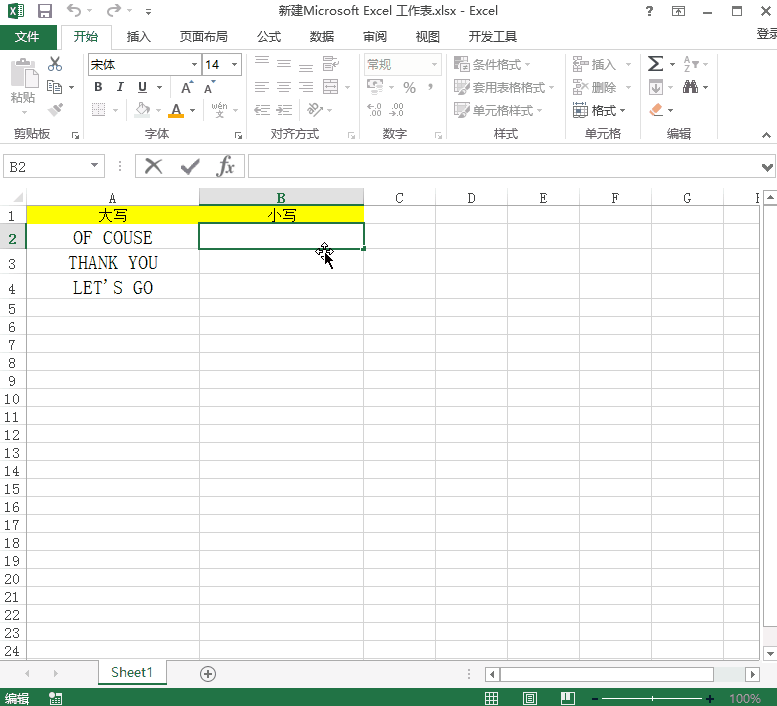Apply Comma Style number format
This screenshot has height=706, width=777.
point(431,87)
